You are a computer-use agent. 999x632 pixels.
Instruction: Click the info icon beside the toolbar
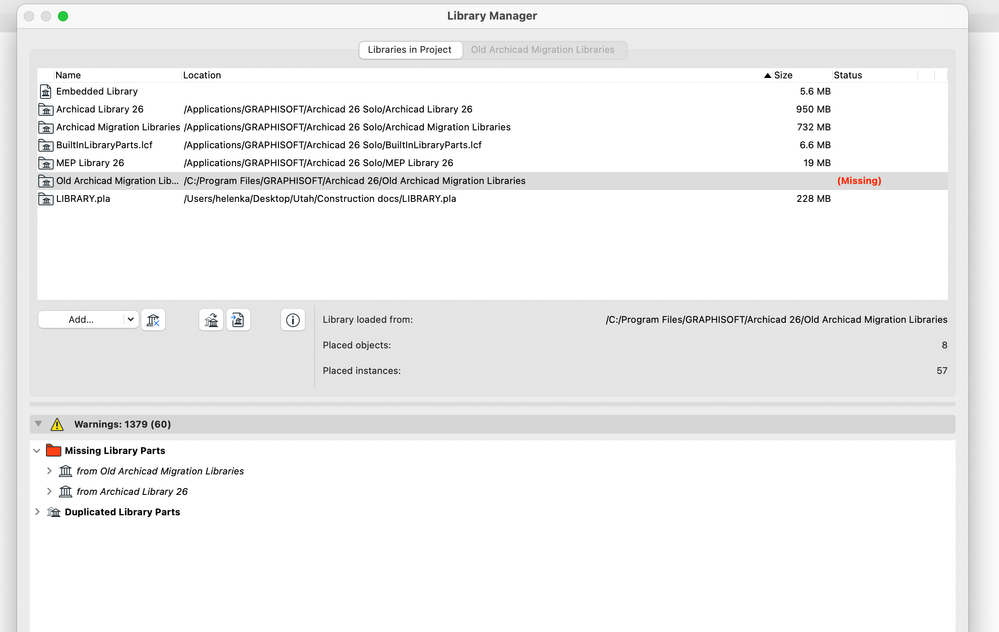point(292,319)
